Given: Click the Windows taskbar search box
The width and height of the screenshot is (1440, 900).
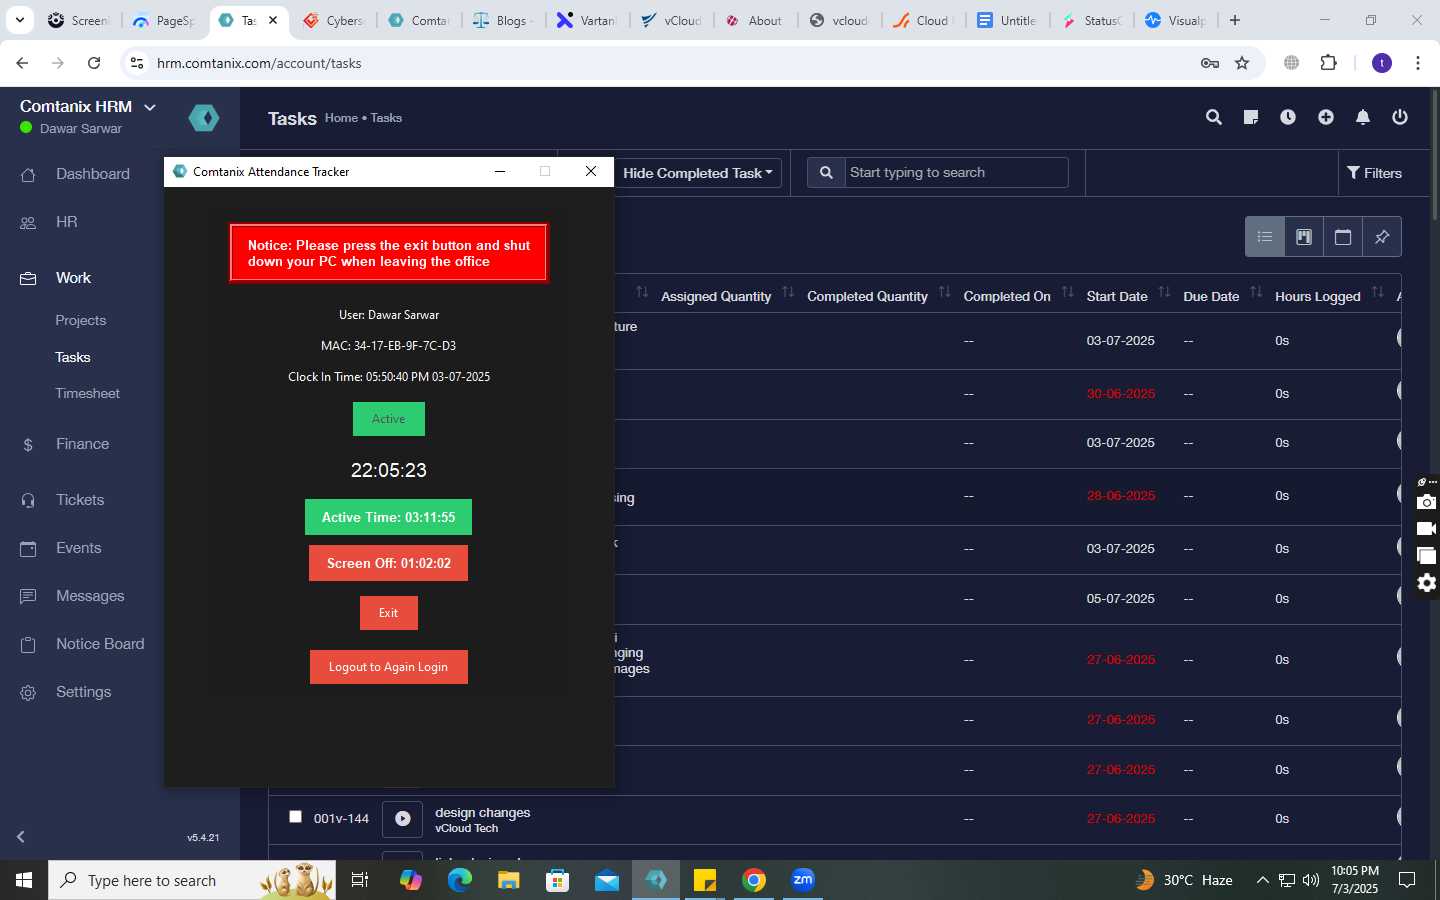Looking at the screenshot, I should click(x=192, y=880).
